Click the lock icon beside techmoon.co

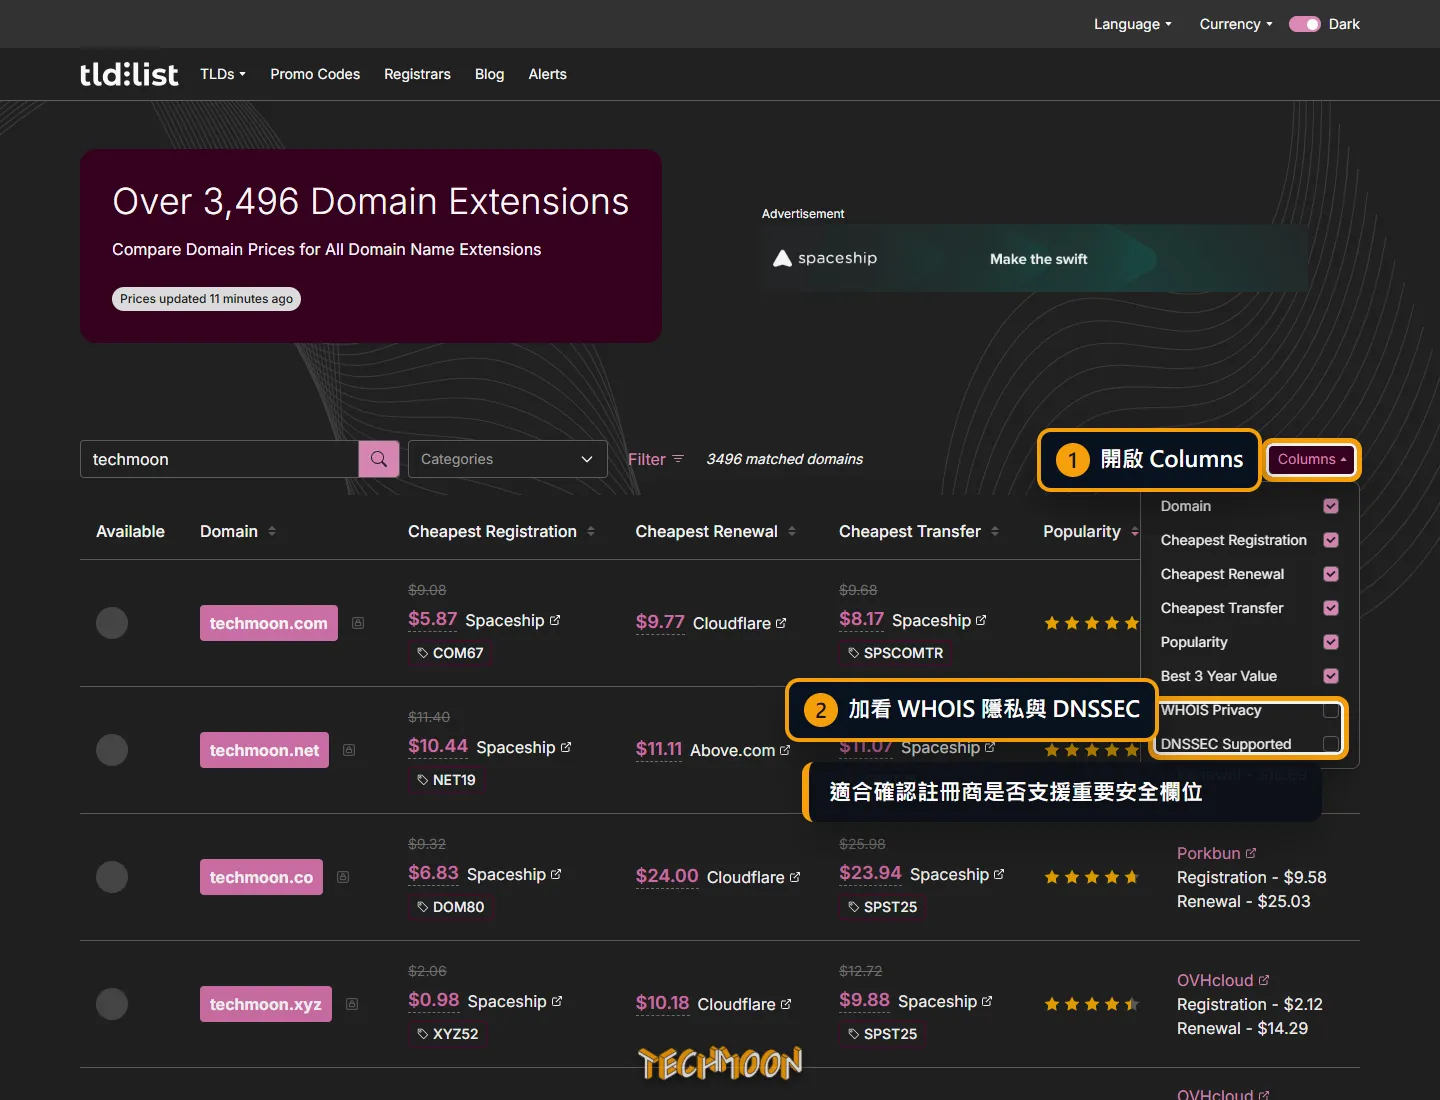tap(343, 877)
